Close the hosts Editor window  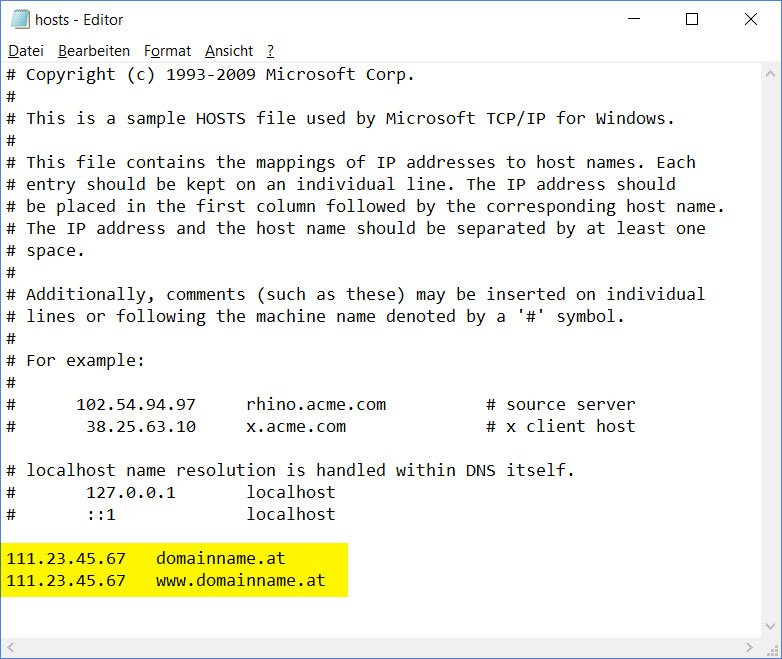[751, 19]
